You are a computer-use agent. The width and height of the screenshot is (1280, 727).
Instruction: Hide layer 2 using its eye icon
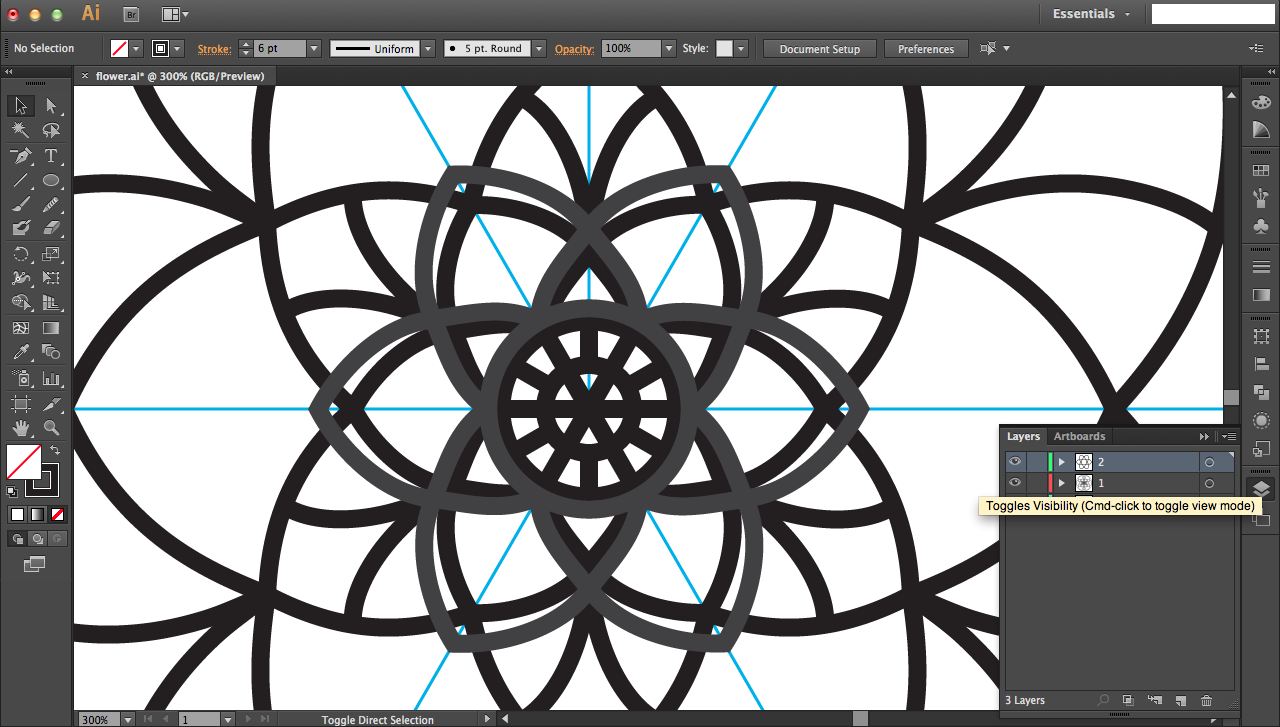click(x=1015, y=461)
